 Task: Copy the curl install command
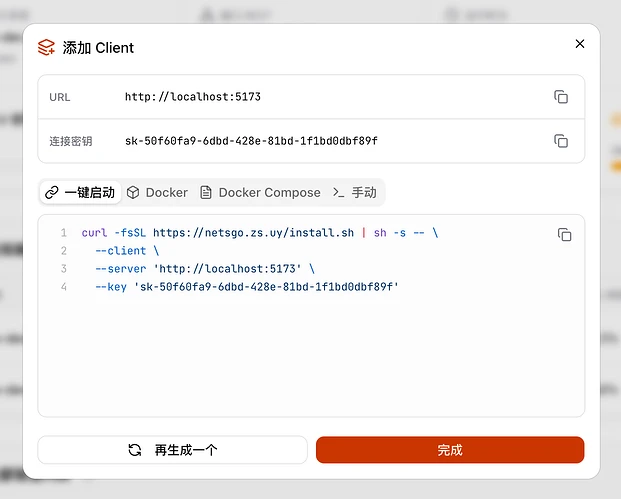[564, 234]
